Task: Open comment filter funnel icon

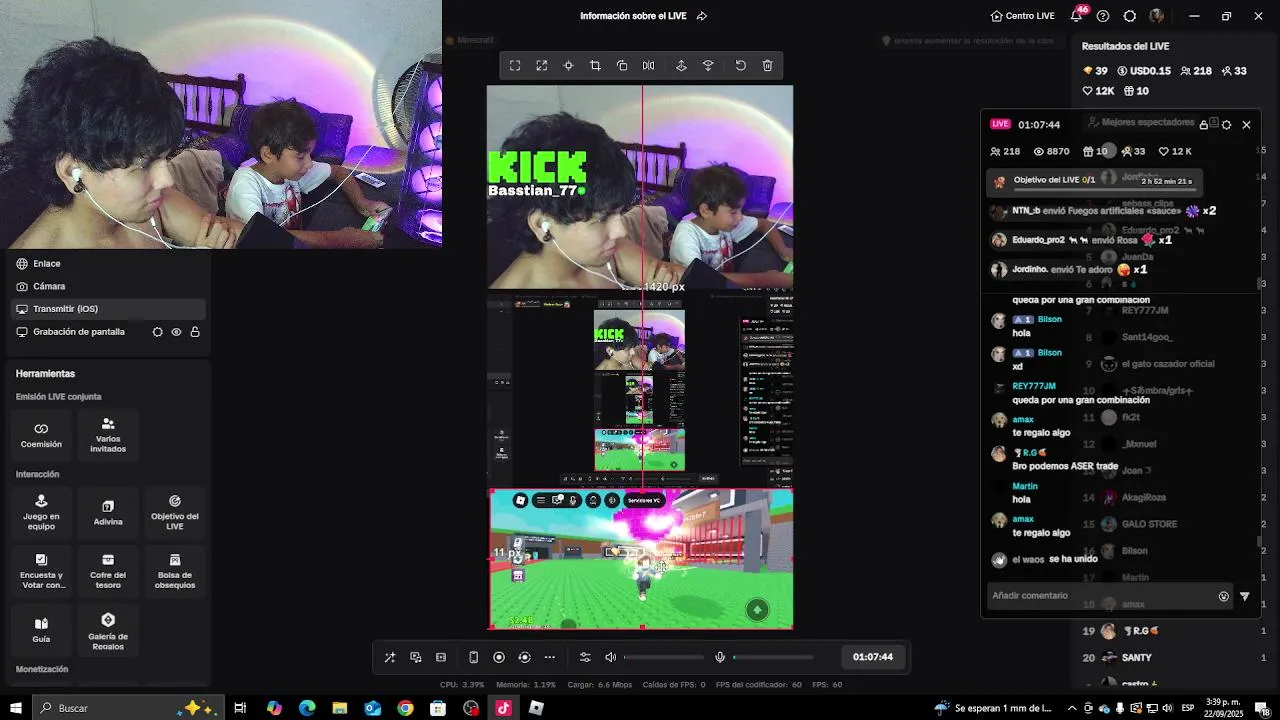Action: pyautogui.click(x=1245, y=596)
